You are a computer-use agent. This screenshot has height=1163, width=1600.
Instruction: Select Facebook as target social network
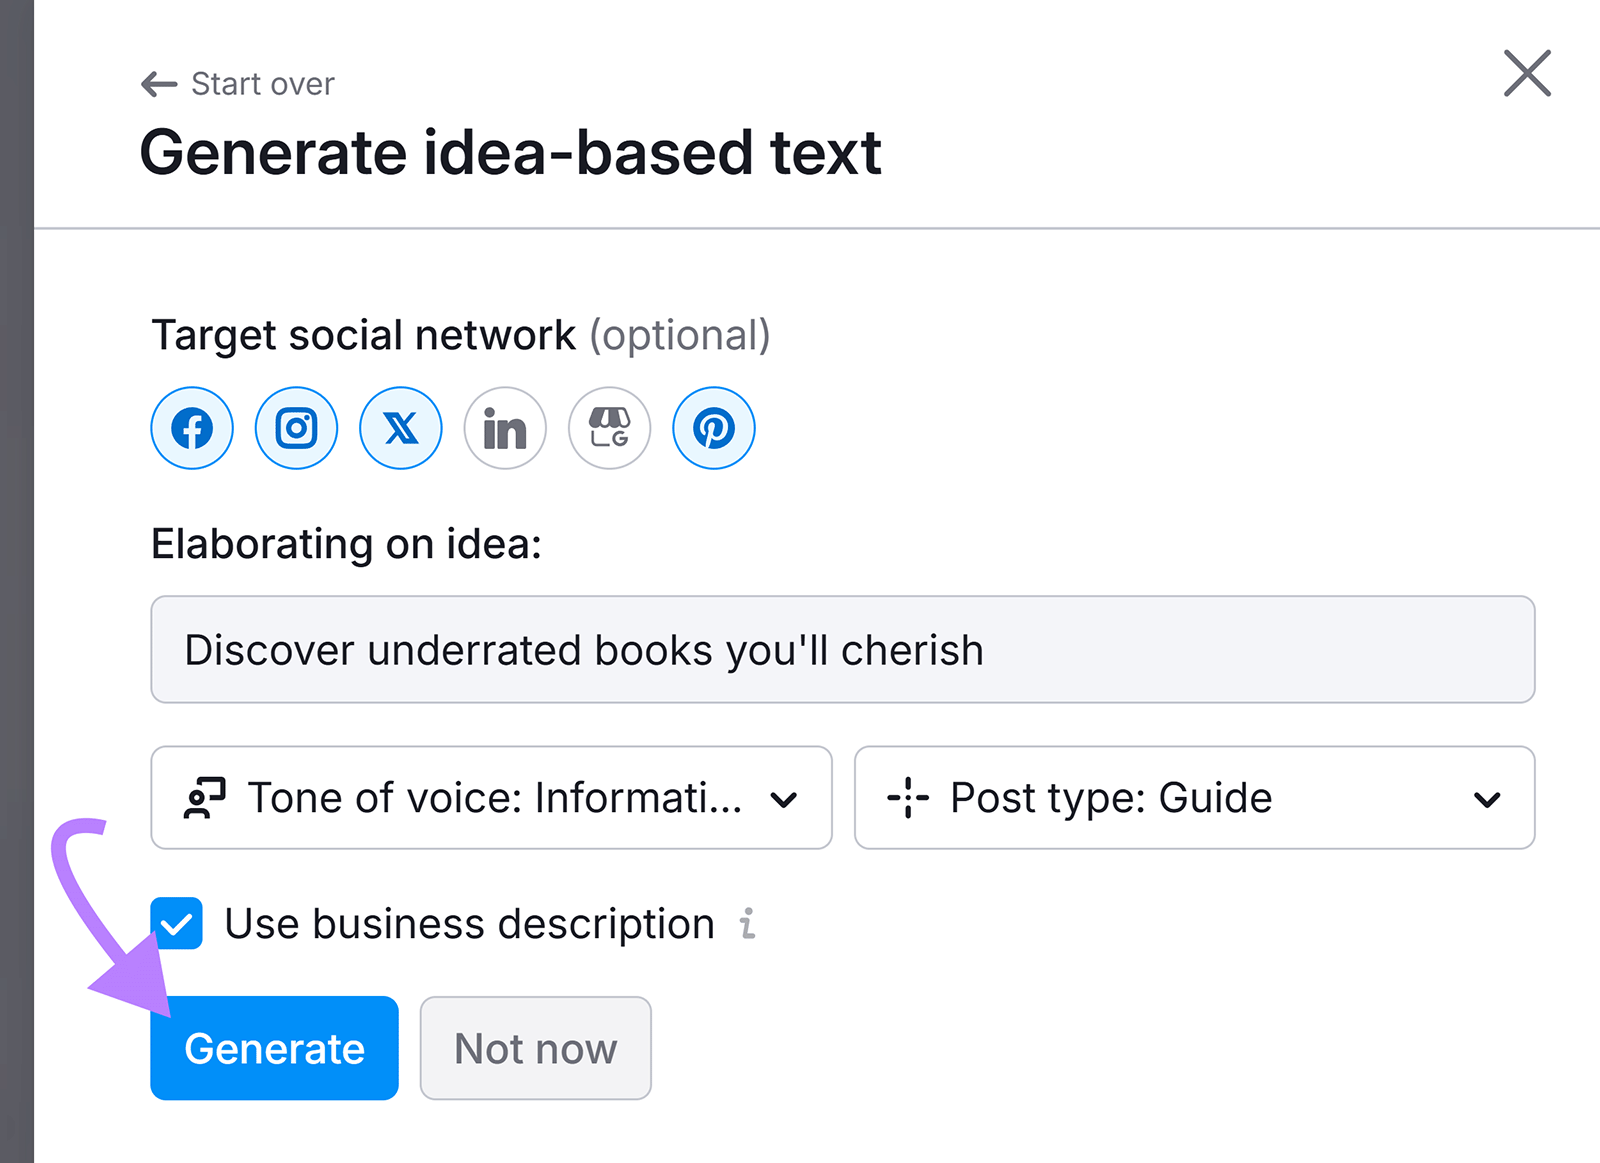pos(192,428)
